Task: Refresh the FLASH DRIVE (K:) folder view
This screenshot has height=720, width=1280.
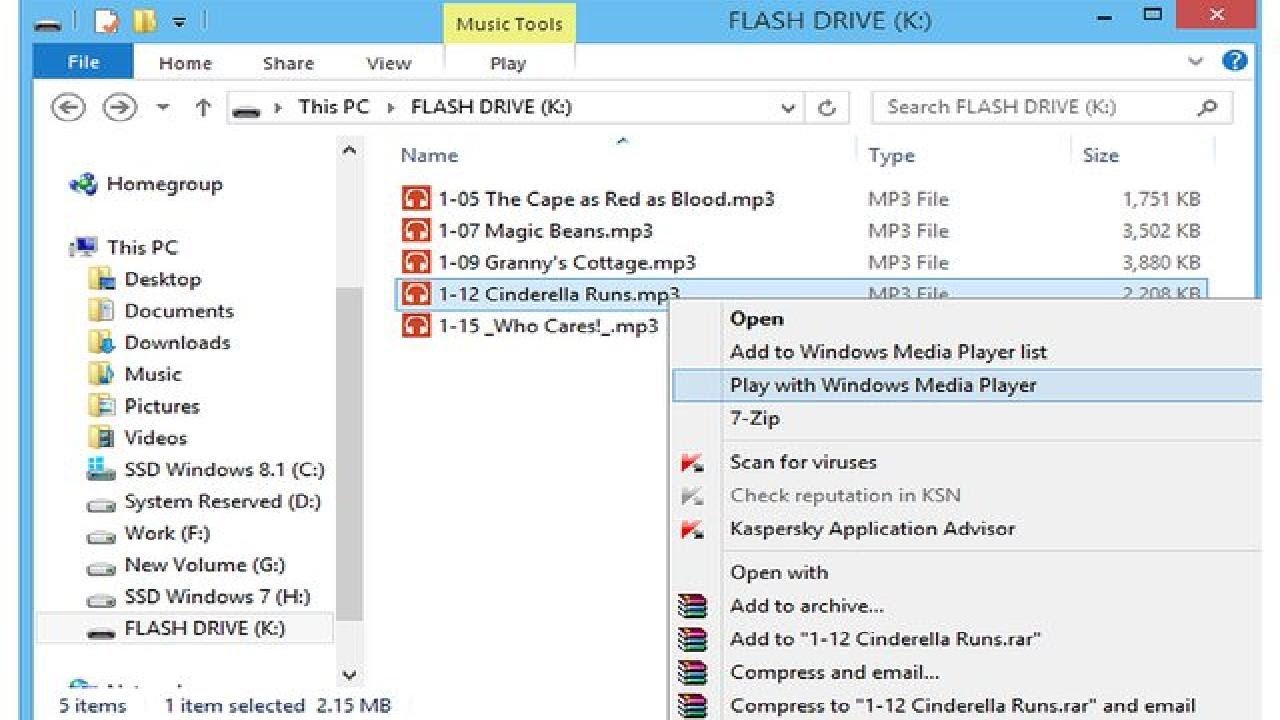Action: [827, 108]
